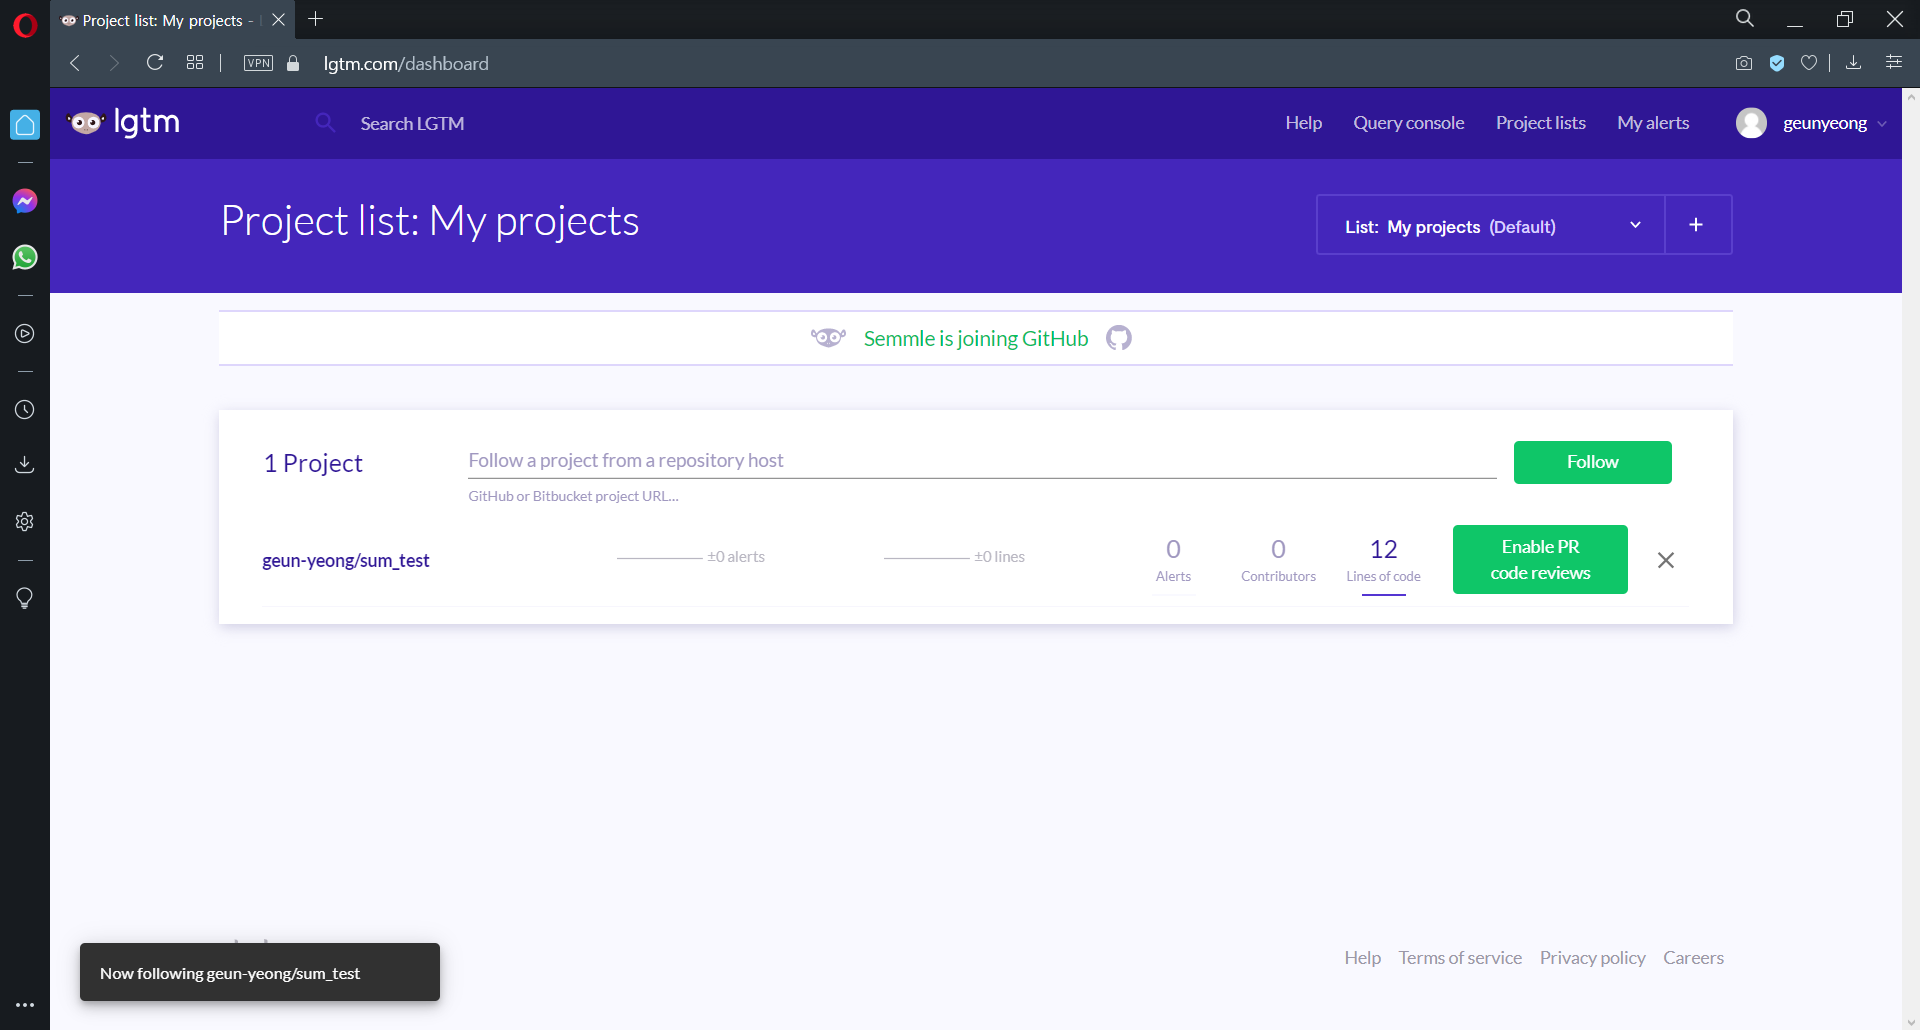Viewport: 1920px width, 1030px height.
Task: Click the Search LGTM magnifier icon
Action: click(x=325, y=122)
